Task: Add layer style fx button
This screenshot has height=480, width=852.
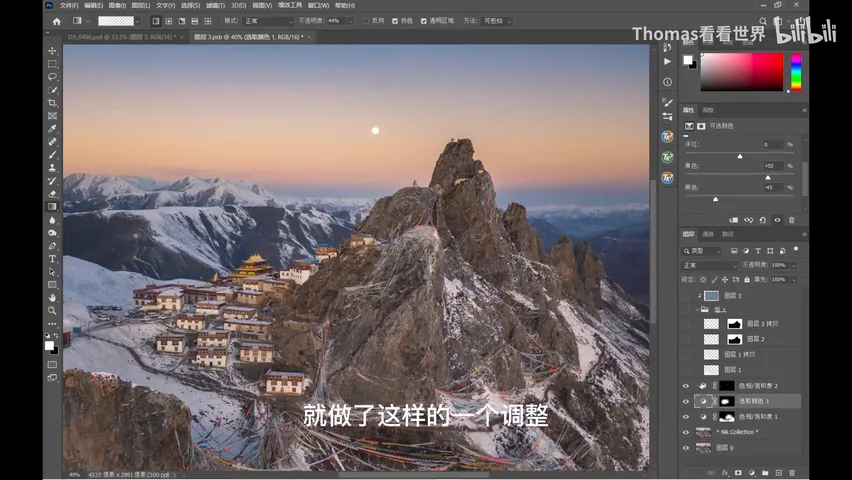Action: point(725,473)
